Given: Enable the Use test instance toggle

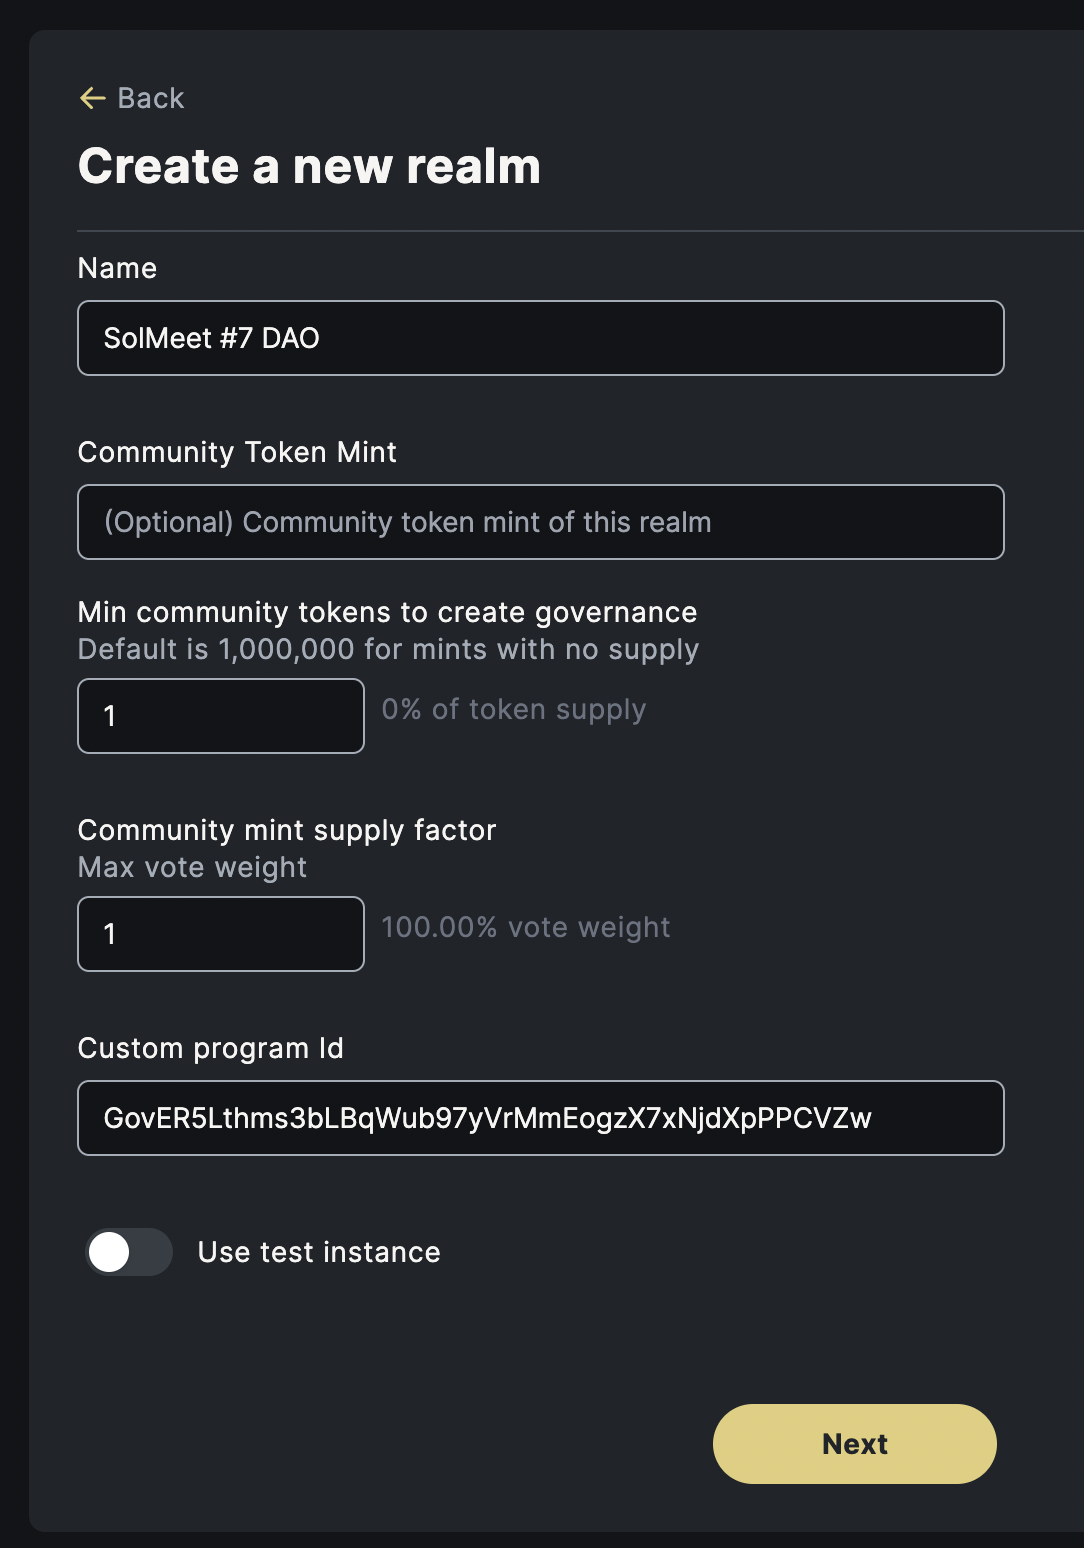Looking at the screenshot, I should click(x=129, y=1252).
